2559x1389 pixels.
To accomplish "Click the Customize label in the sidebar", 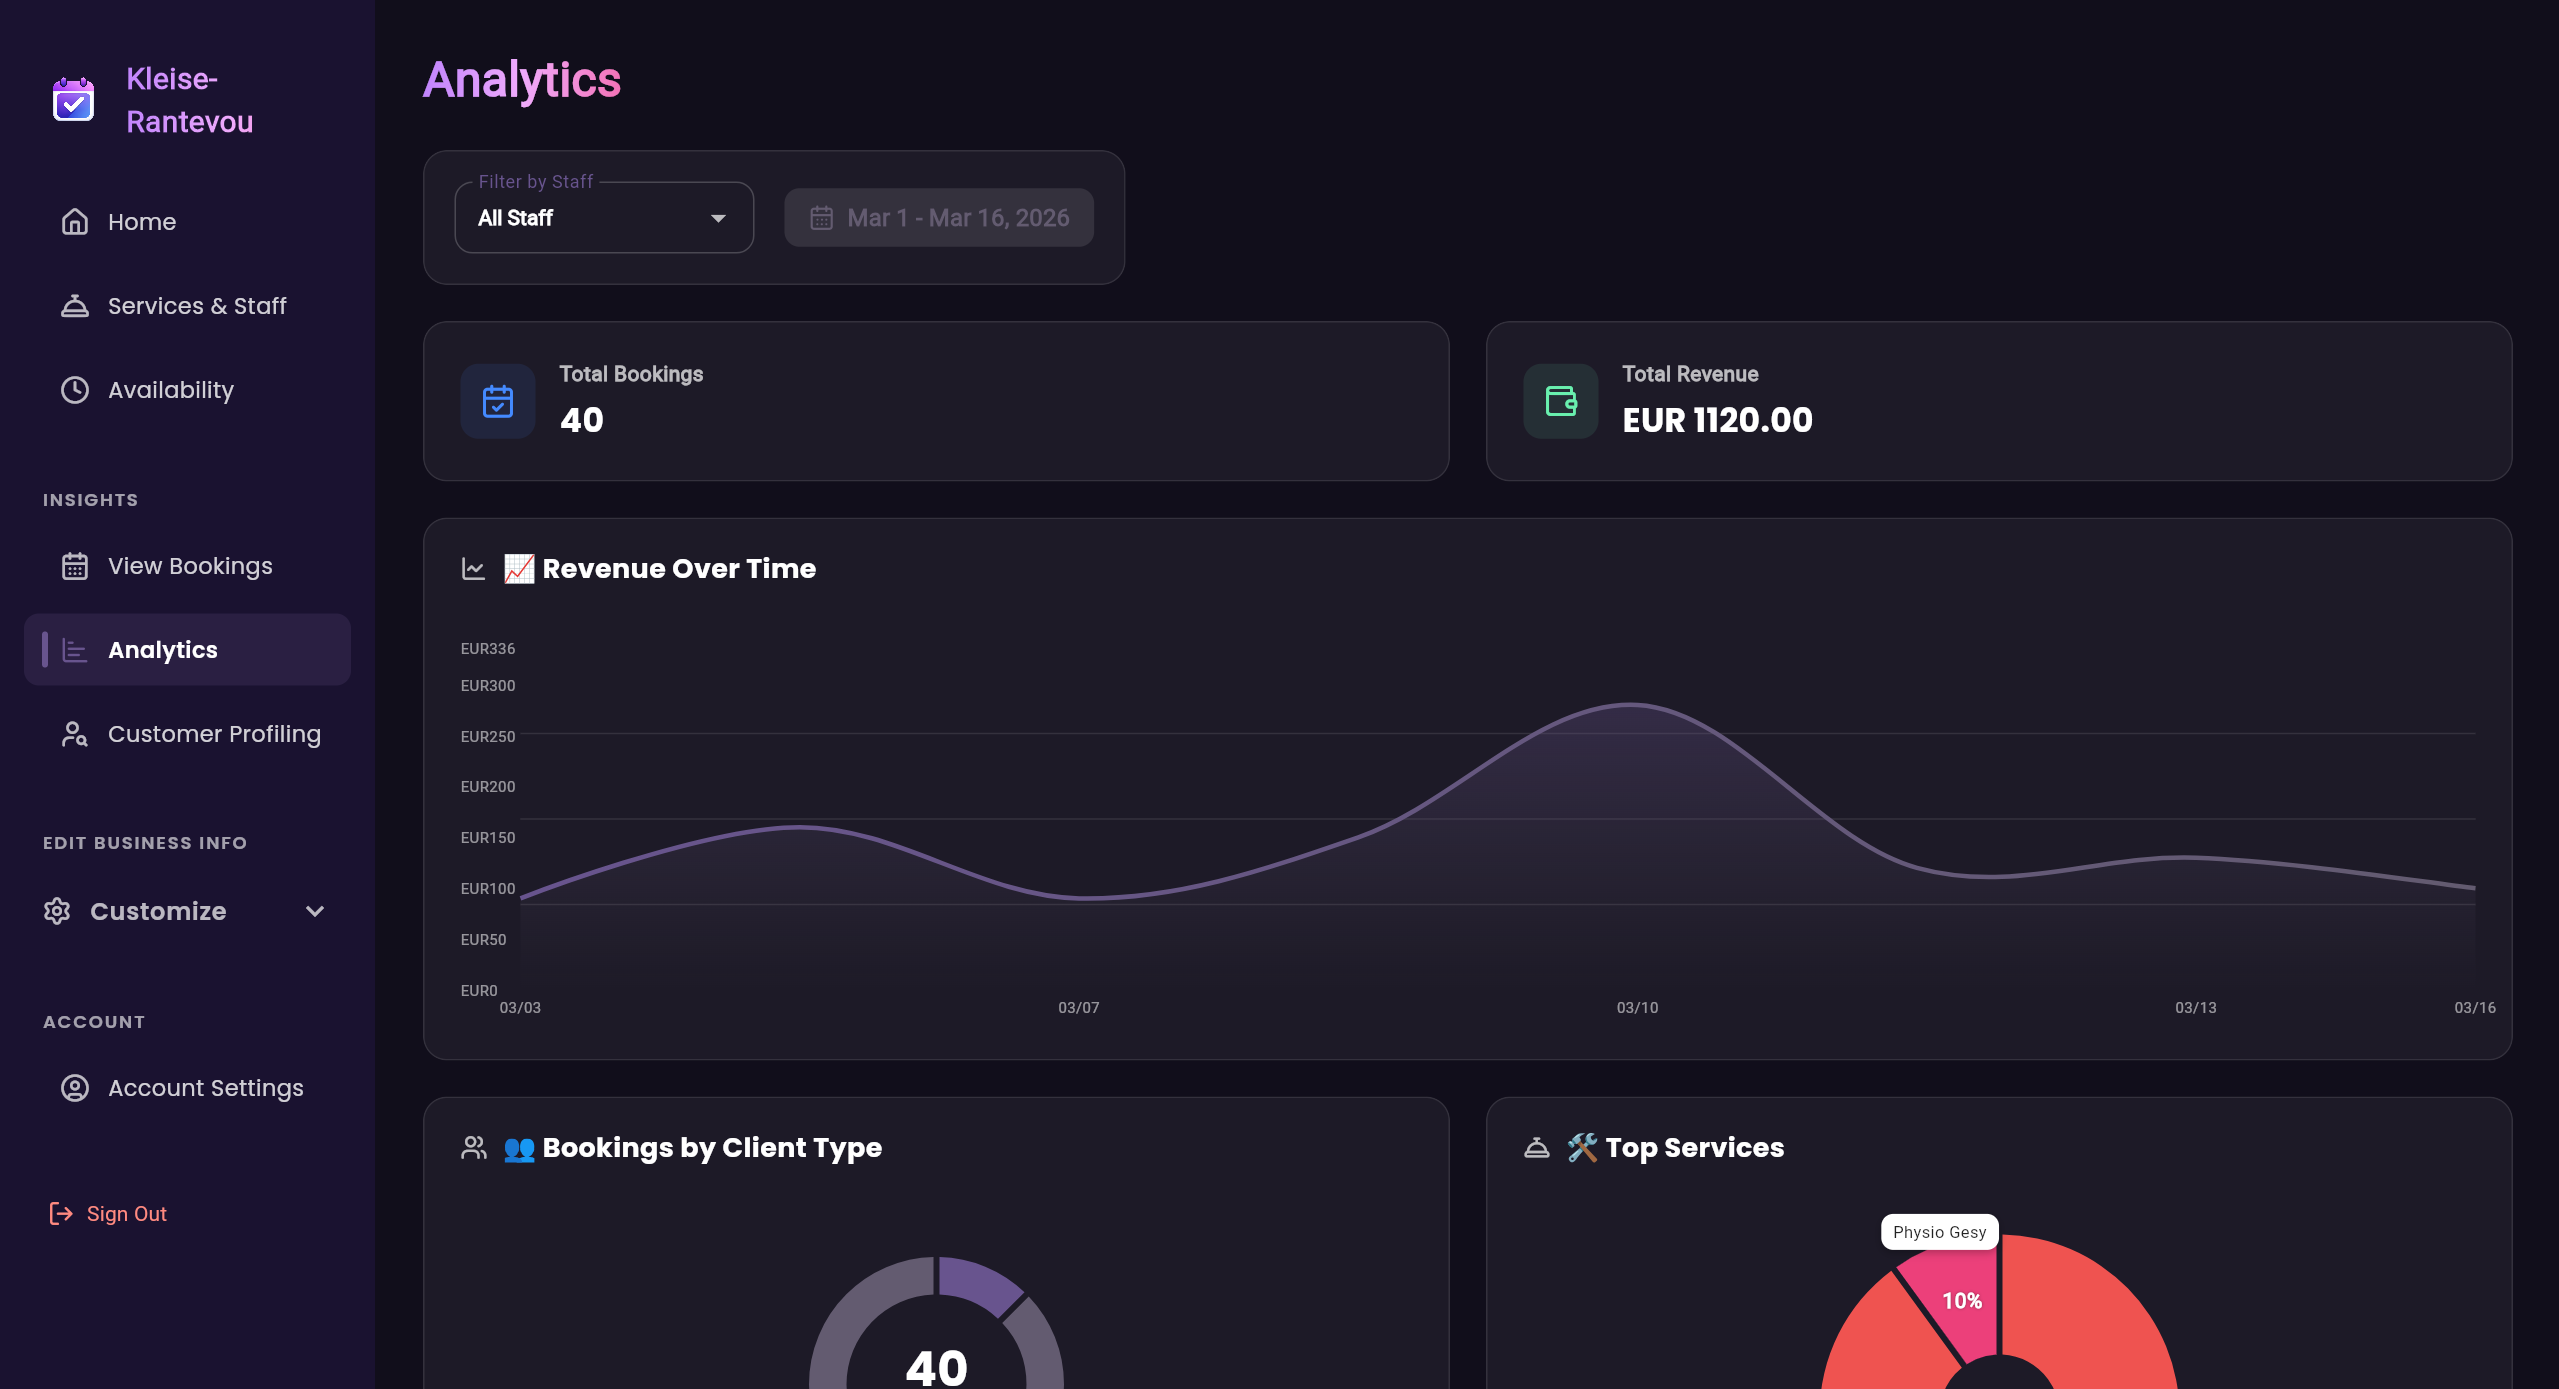I will (x=158, y=911).
